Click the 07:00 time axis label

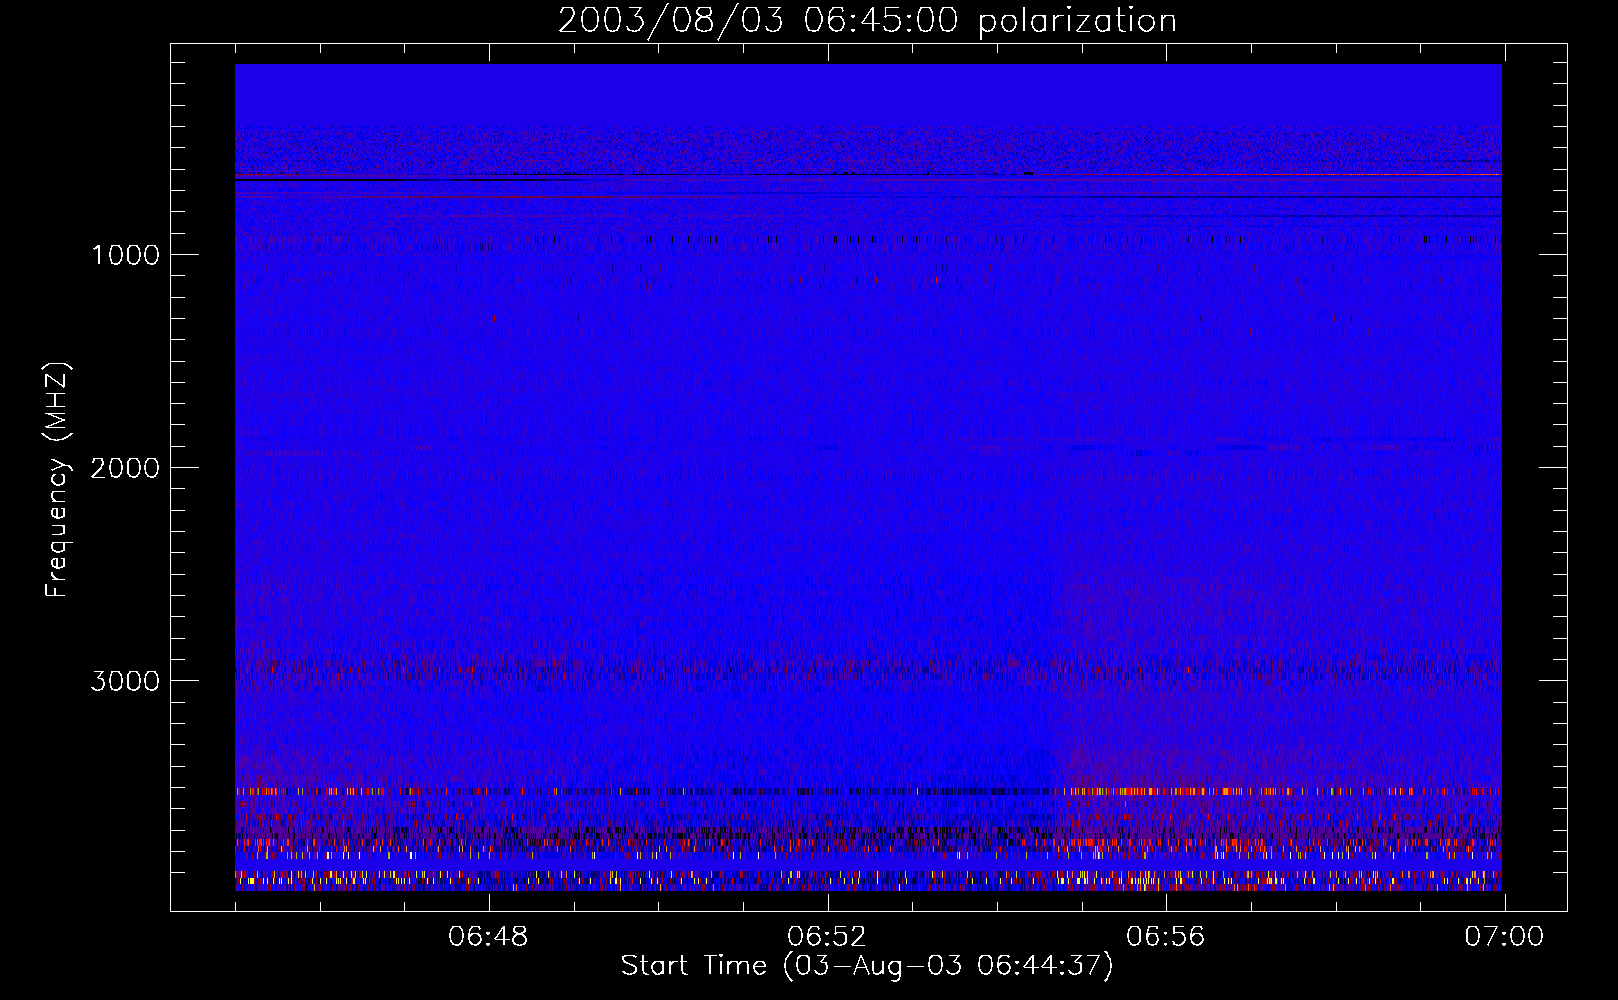(1504, 937)
